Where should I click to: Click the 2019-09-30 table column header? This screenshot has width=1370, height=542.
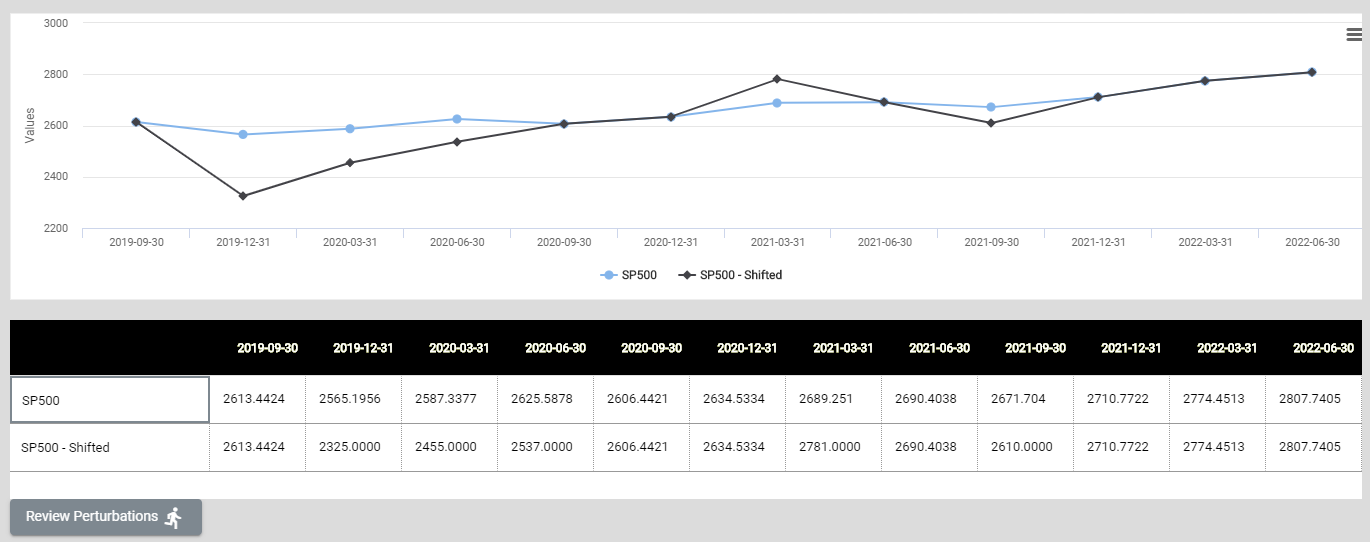click(x=267, y=348)
